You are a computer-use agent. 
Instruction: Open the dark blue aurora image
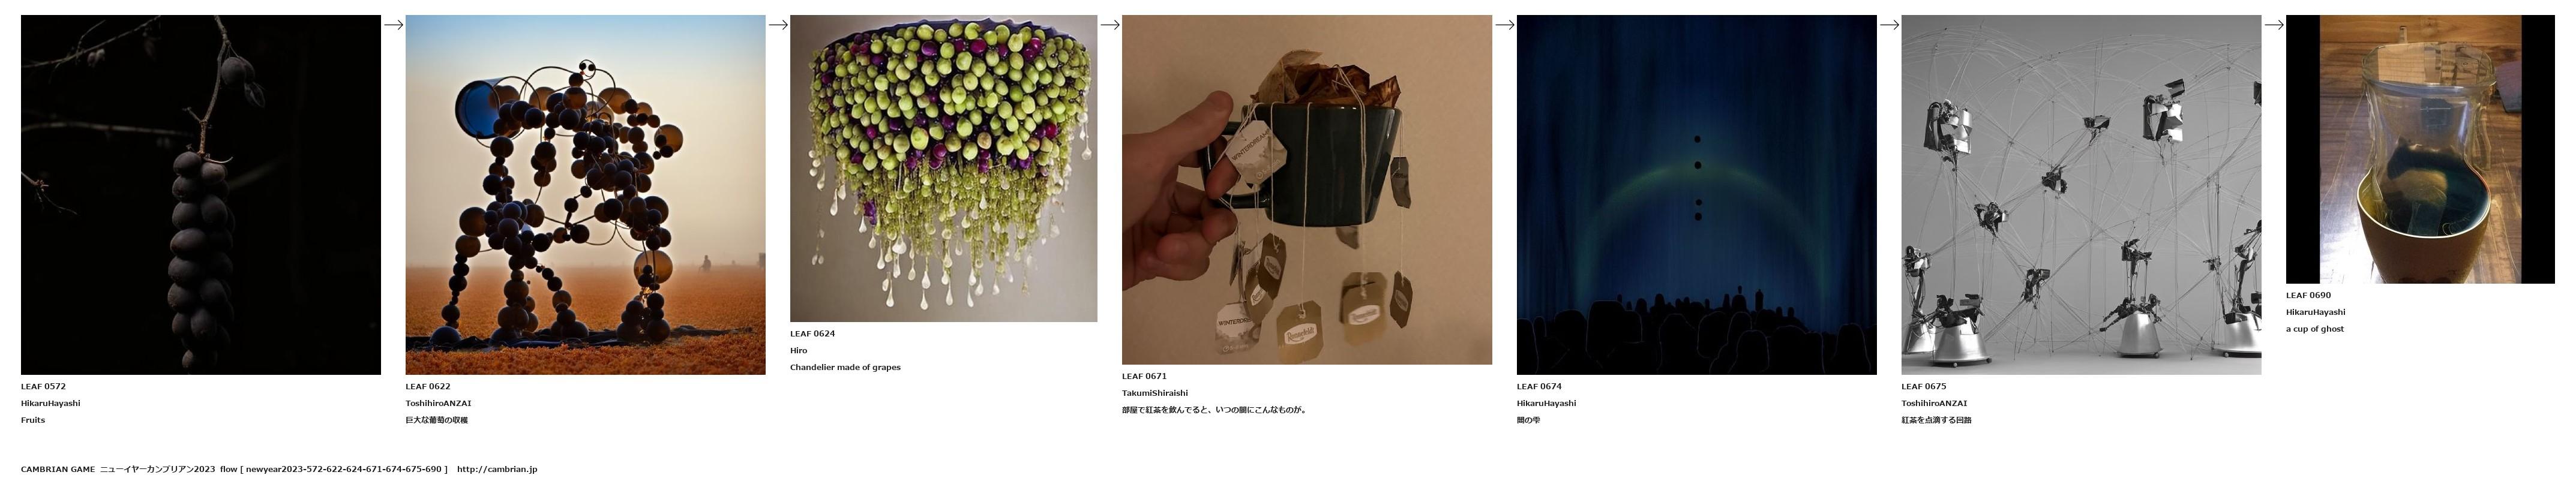[x=1696, y=195]
